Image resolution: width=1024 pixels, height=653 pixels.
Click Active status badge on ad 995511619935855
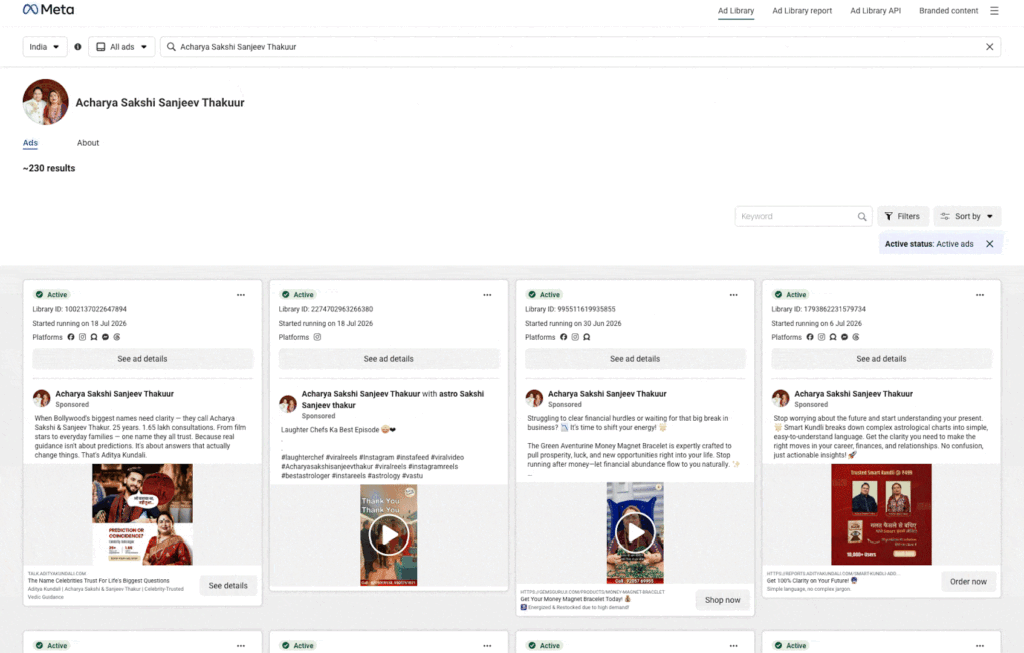point(543,295)
